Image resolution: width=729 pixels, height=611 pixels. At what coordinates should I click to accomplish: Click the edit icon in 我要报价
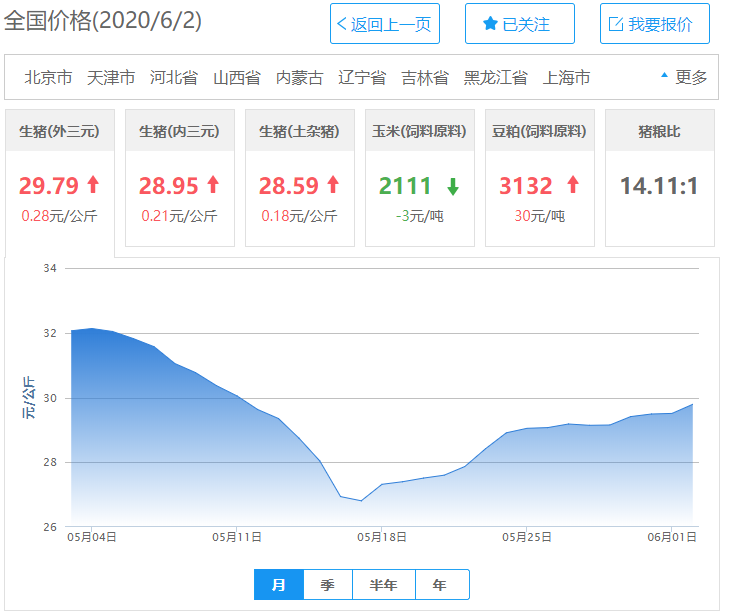(x=616, y=24)
